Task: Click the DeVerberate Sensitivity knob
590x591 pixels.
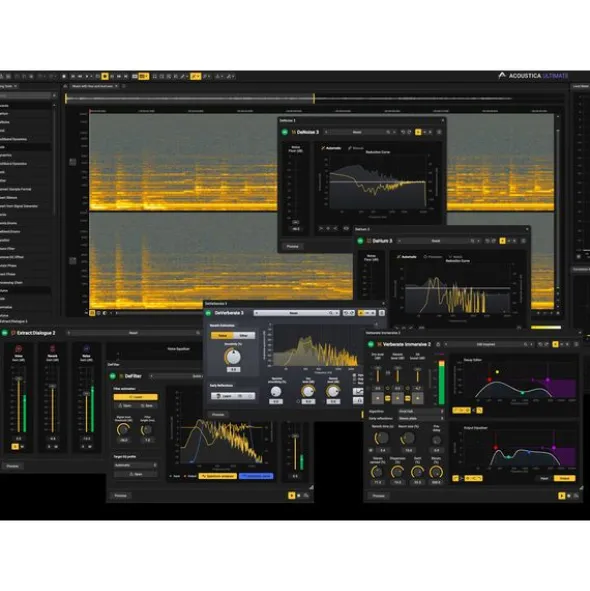Action: point(233,357)
